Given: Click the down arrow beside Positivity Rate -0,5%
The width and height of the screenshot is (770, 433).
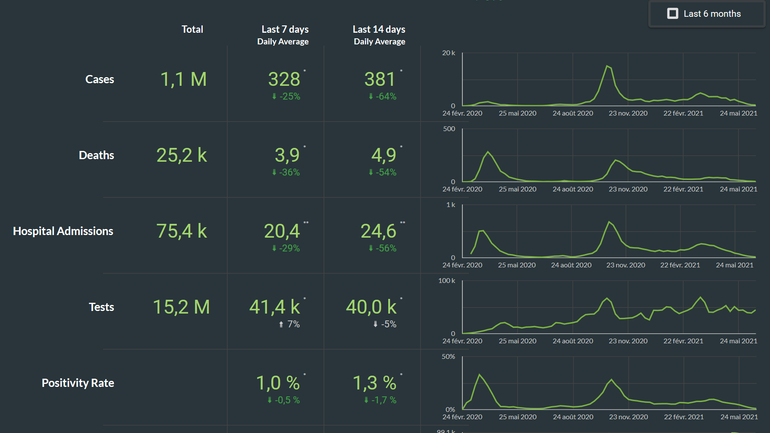Looking at the screenshot, I should [271, 400].
